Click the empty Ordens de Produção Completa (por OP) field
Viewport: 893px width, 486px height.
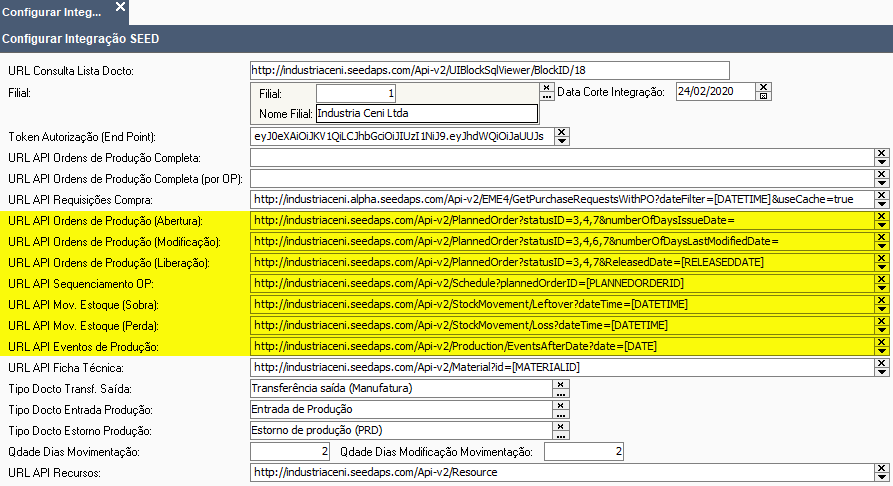(x=562, y=179)
